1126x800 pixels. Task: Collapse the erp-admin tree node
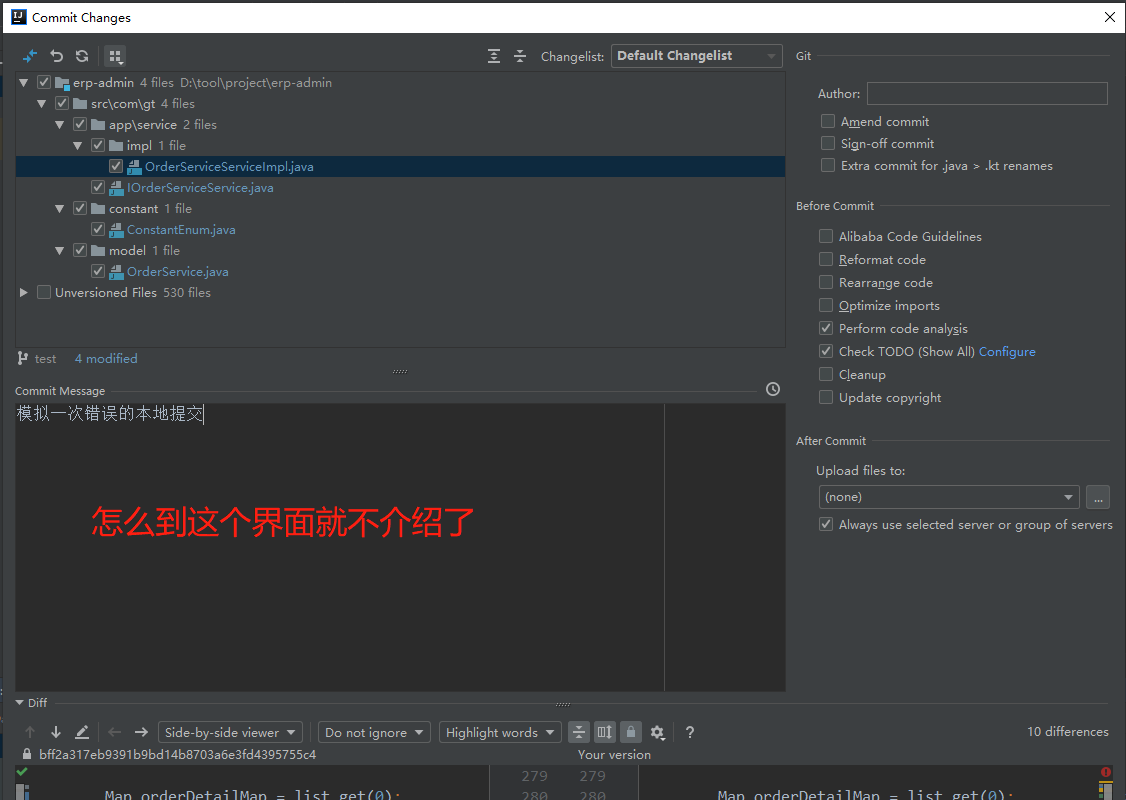point(24,83)
